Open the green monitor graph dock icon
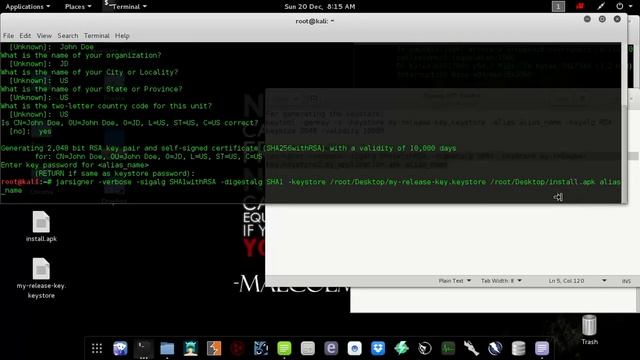The width and height of the screenshot is (640, 360). click(448, 348)
